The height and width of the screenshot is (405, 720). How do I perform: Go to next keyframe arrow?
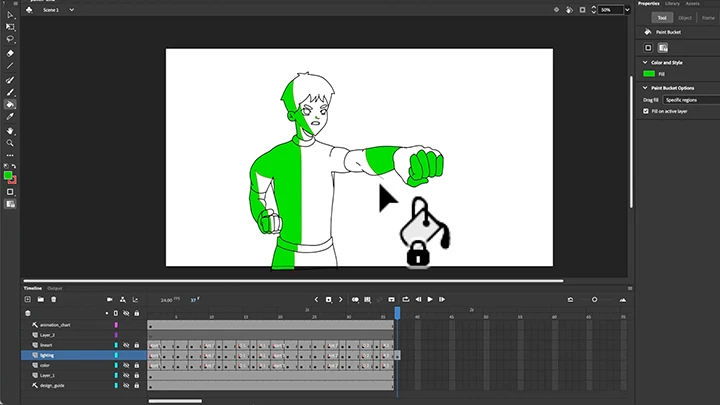[341, 299]
